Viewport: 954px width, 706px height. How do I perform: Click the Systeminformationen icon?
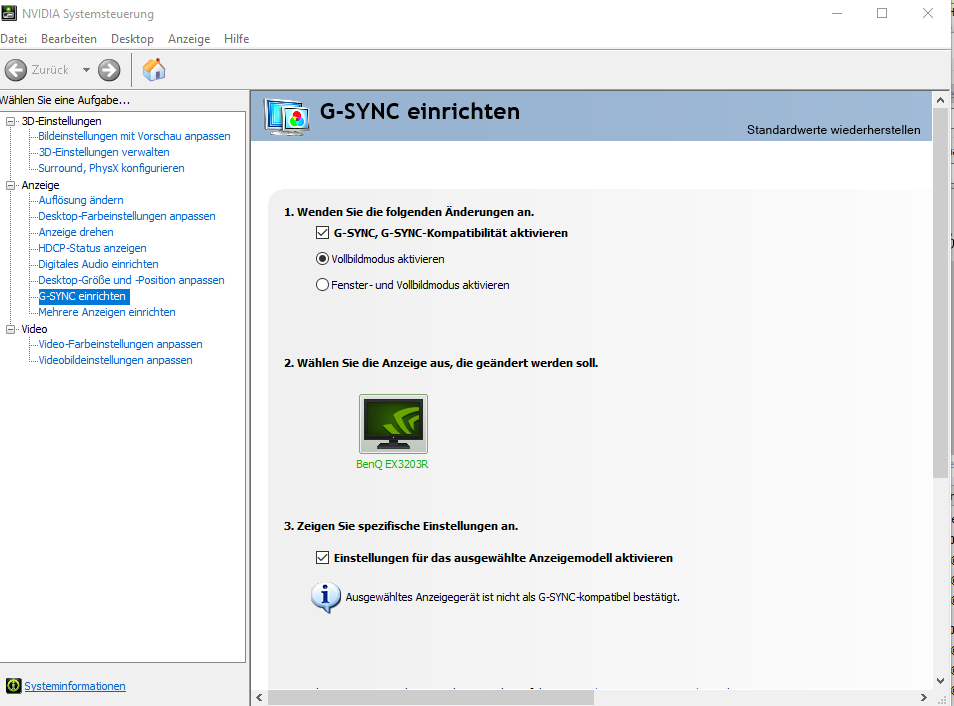13,686
